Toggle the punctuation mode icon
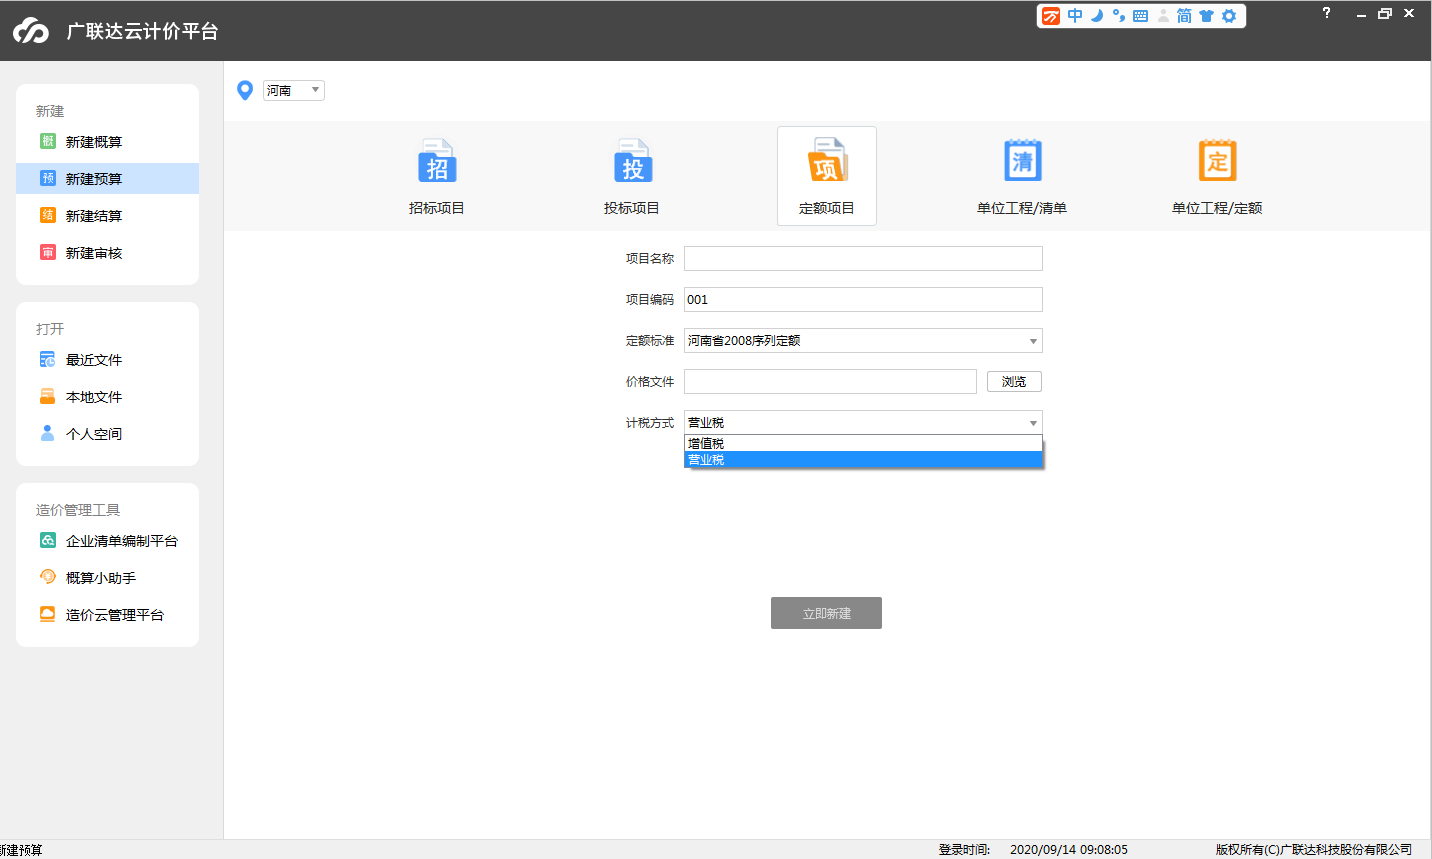 [x=1119, y=16]
